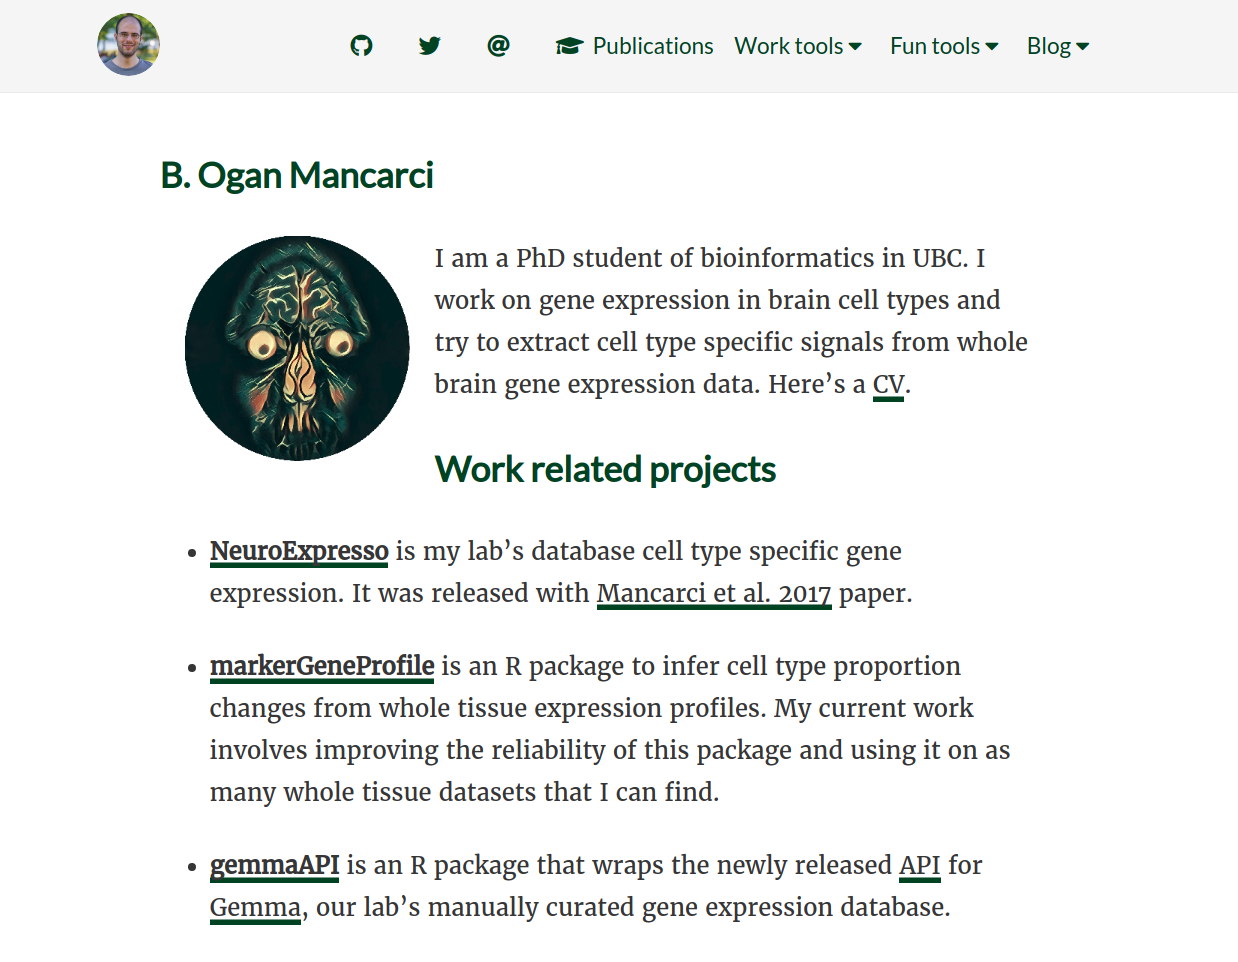Open the Blog dropdown menu
1238x962 pixels.
pyautogui.click(x=1049, y=46)
